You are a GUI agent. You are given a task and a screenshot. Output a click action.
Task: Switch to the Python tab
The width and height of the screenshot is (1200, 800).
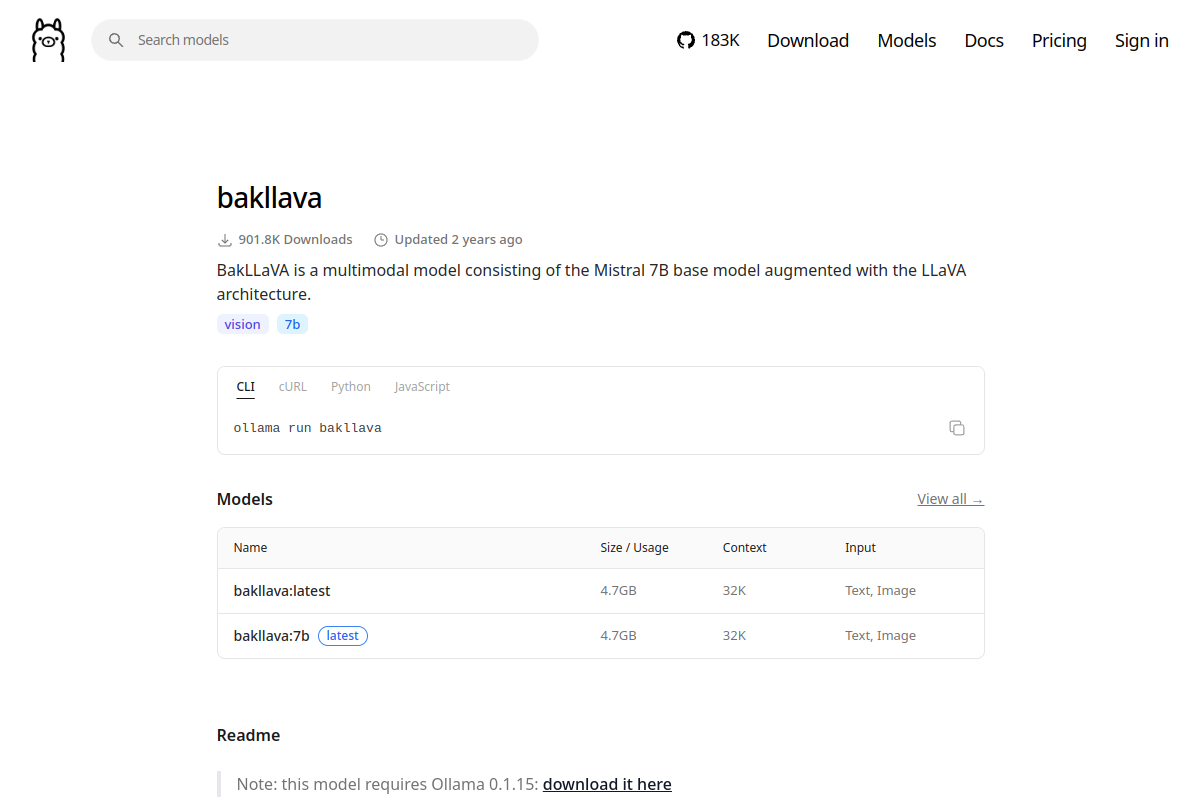(351, 387)
